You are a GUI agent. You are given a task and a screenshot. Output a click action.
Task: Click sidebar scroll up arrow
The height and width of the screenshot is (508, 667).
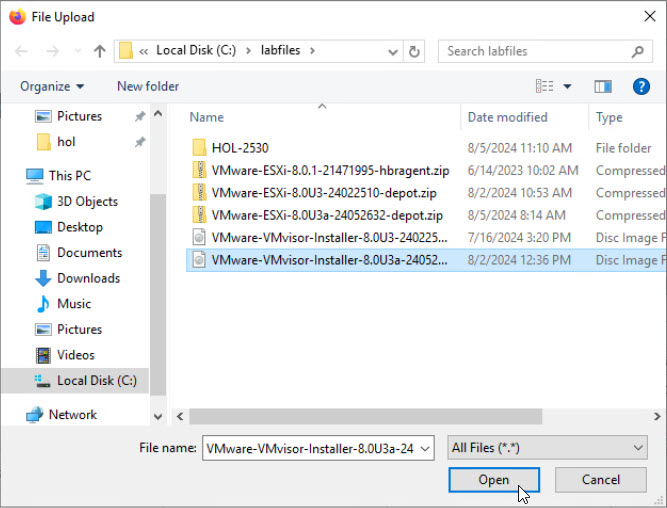click(x=158, y=114)
